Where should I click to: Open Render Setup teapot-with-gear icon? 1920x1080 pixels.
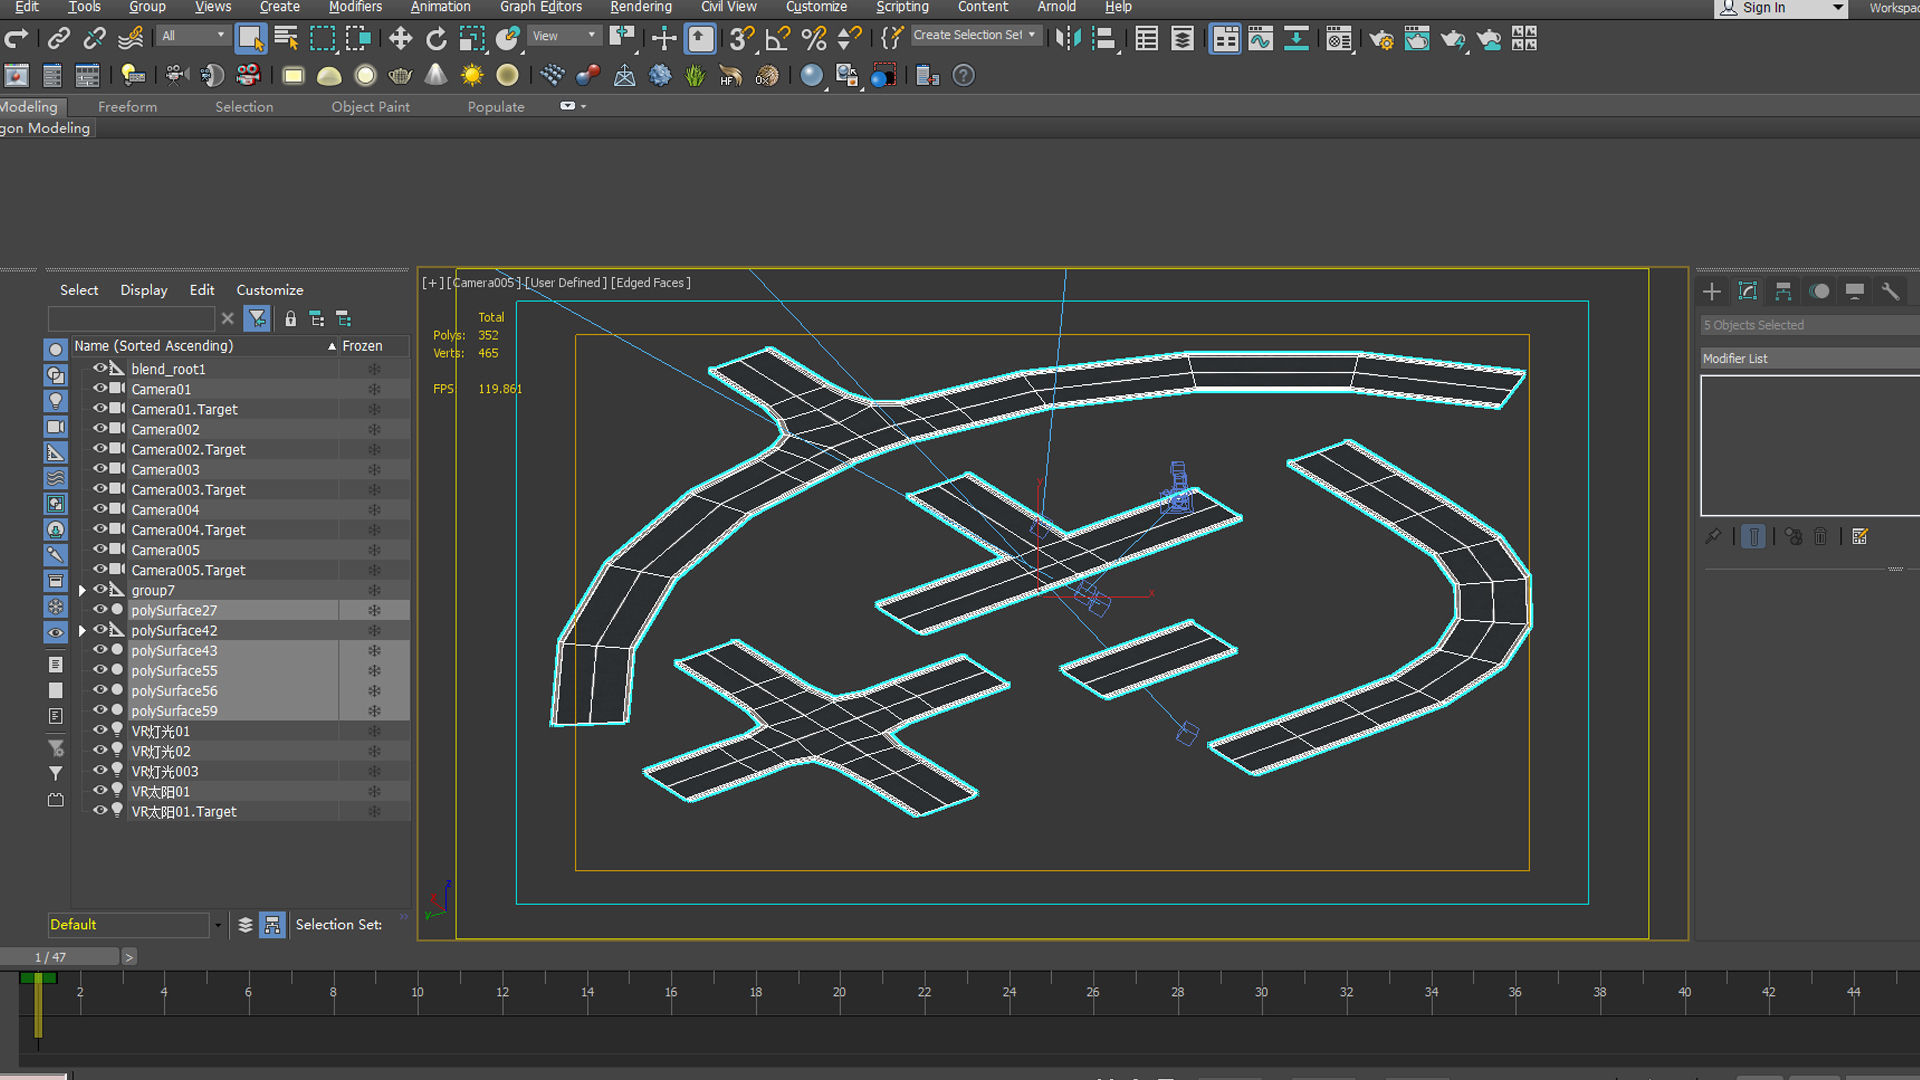coord(1381,39)
